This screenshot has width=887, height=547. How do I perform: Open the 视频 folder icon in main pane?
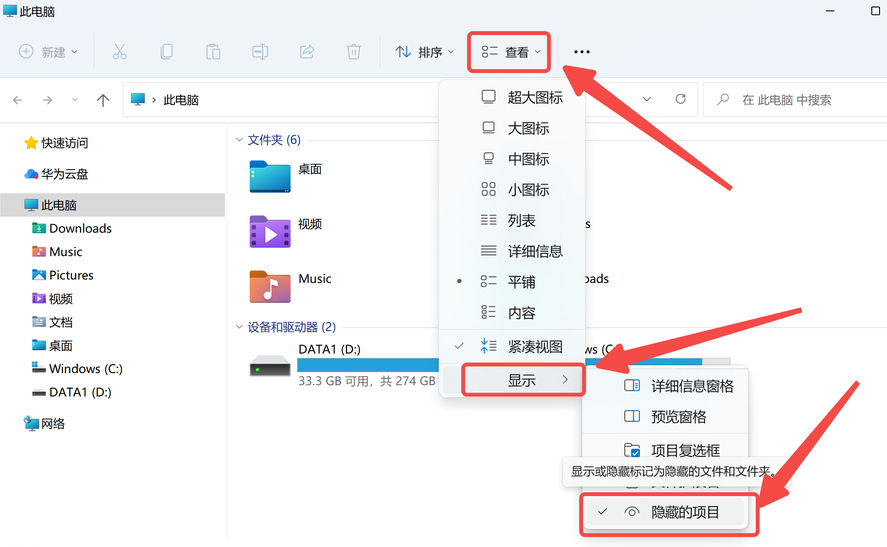click(x=270, y=231)
